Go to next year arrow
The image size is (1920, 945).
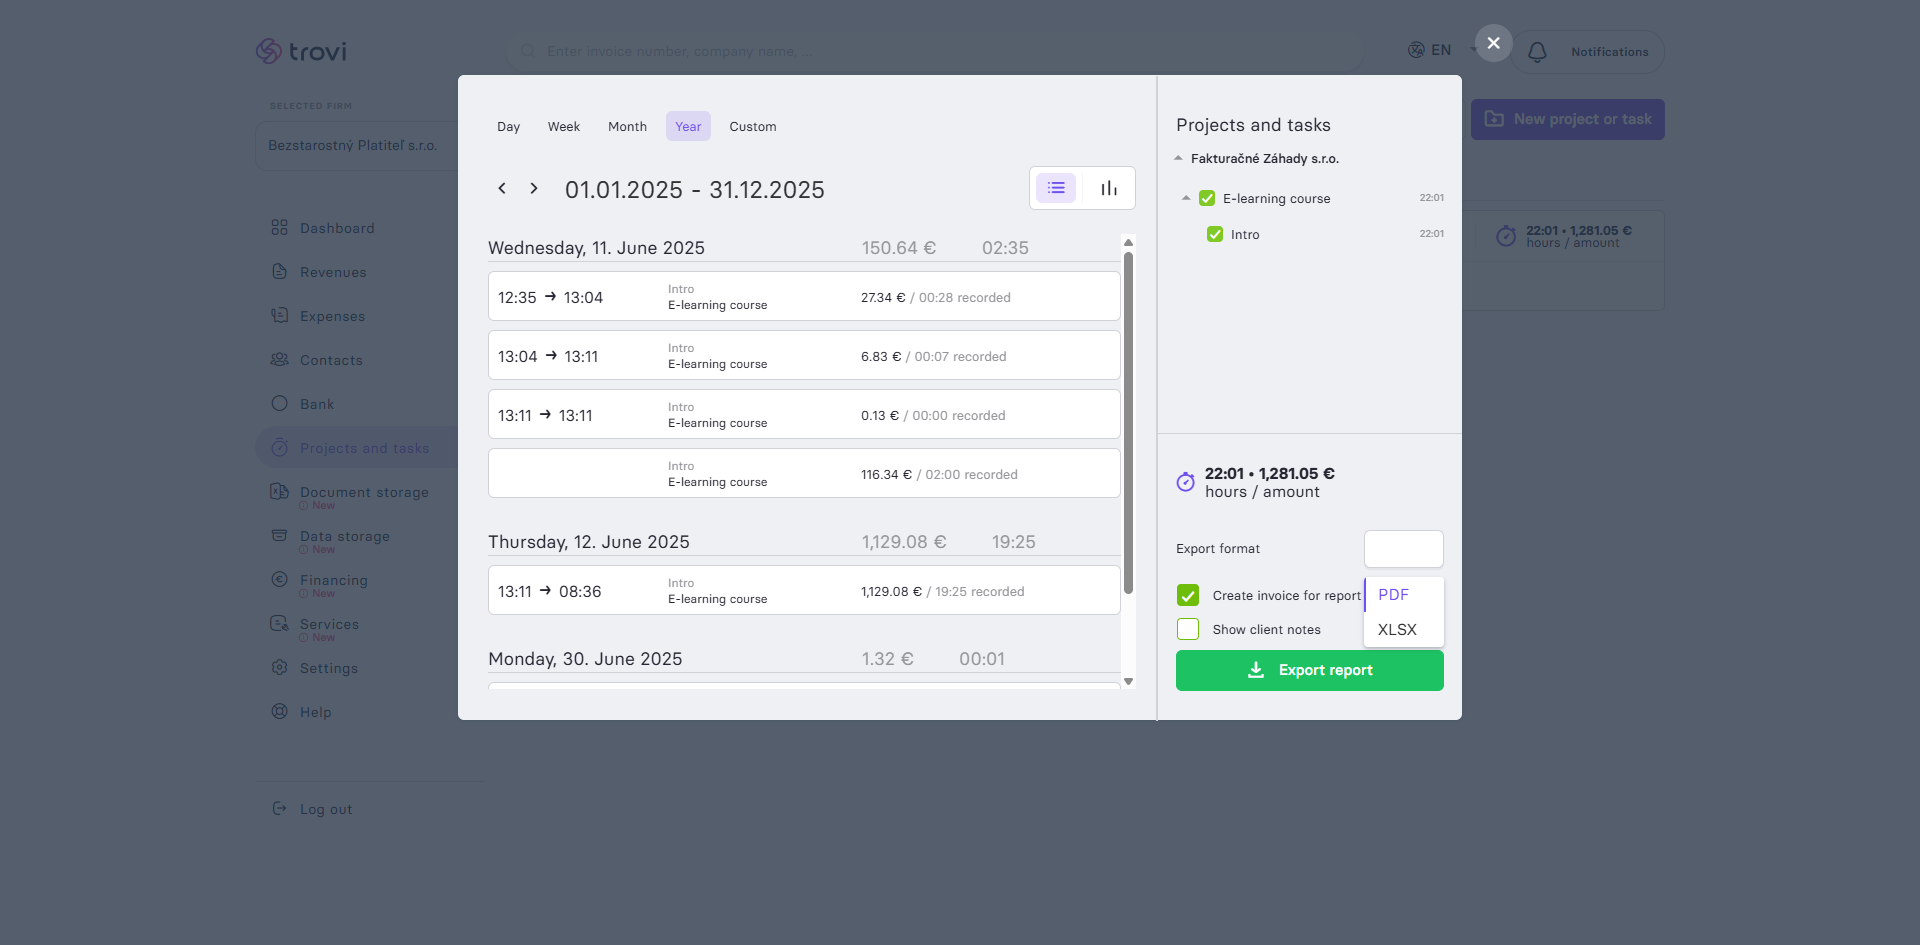coord(534,188)
